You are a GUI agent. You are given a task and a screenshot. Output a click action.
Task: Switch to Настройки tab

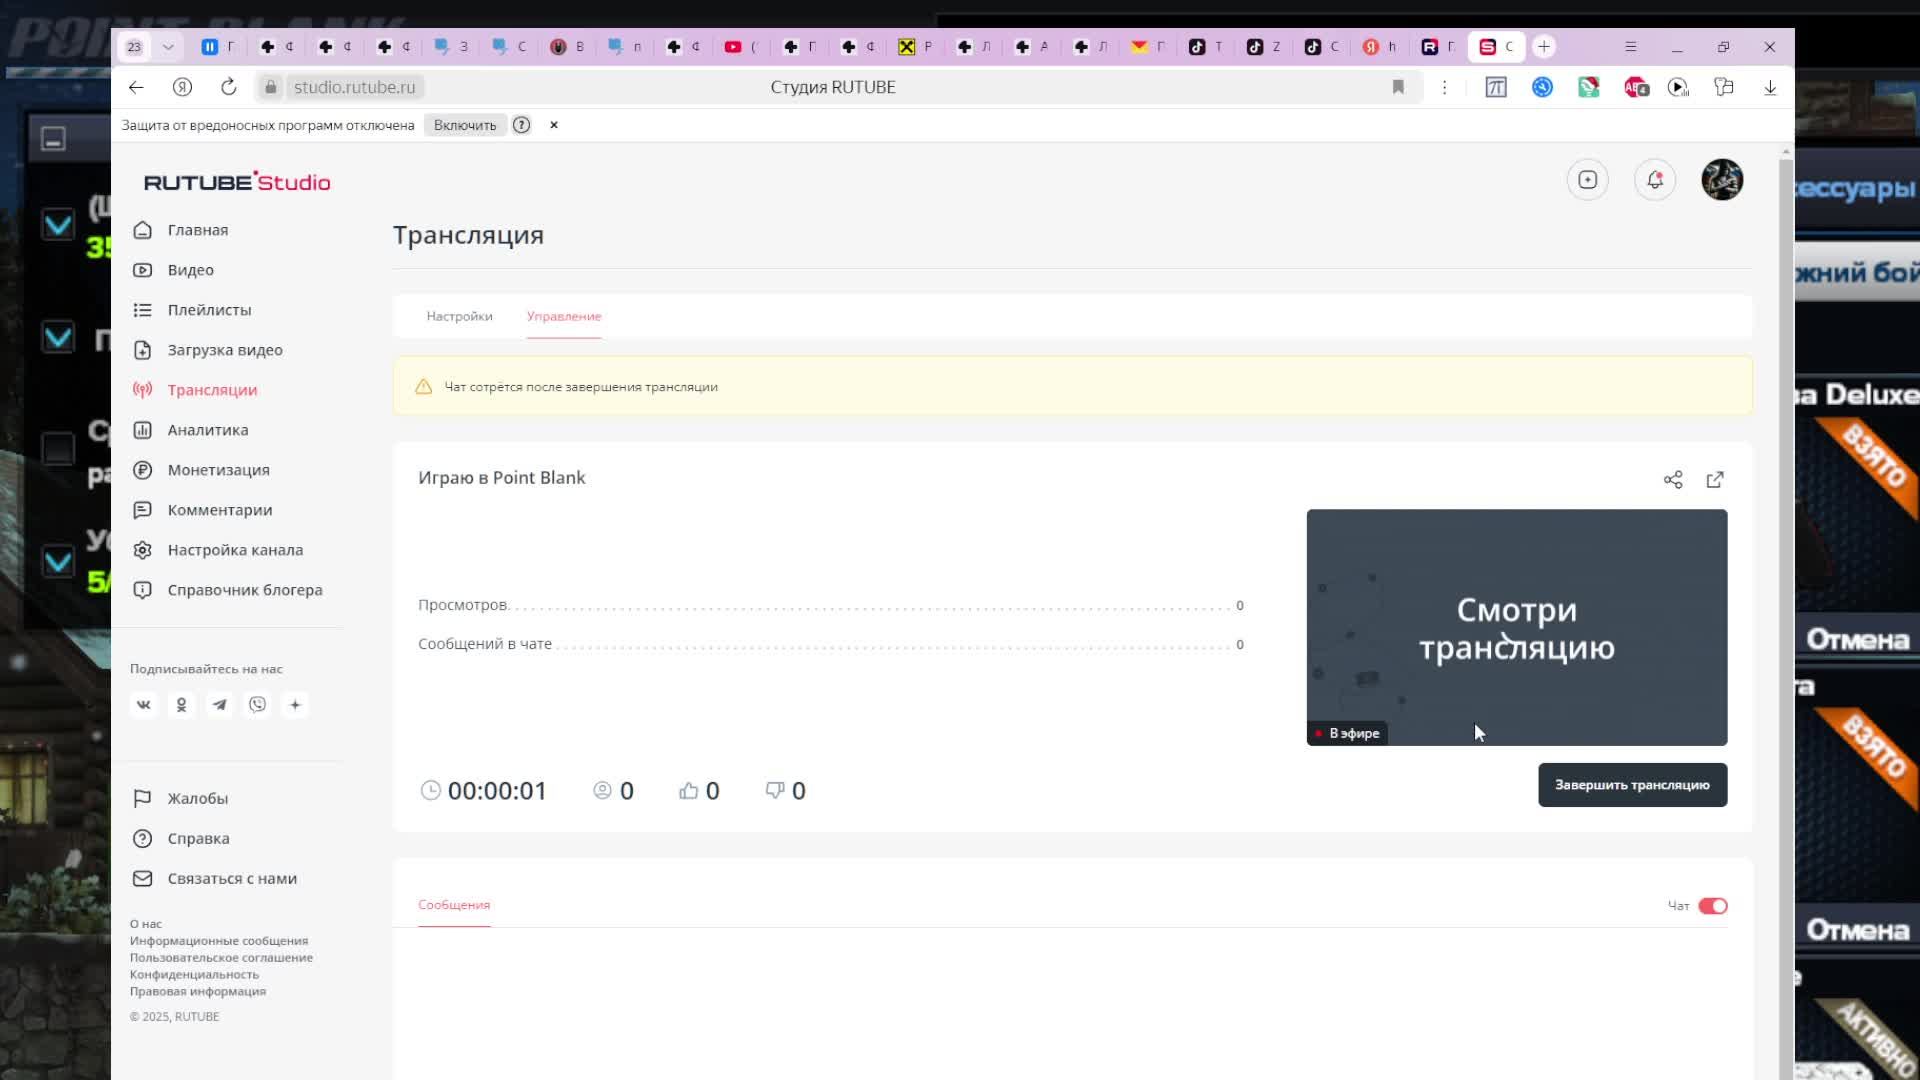click(458, 315)
